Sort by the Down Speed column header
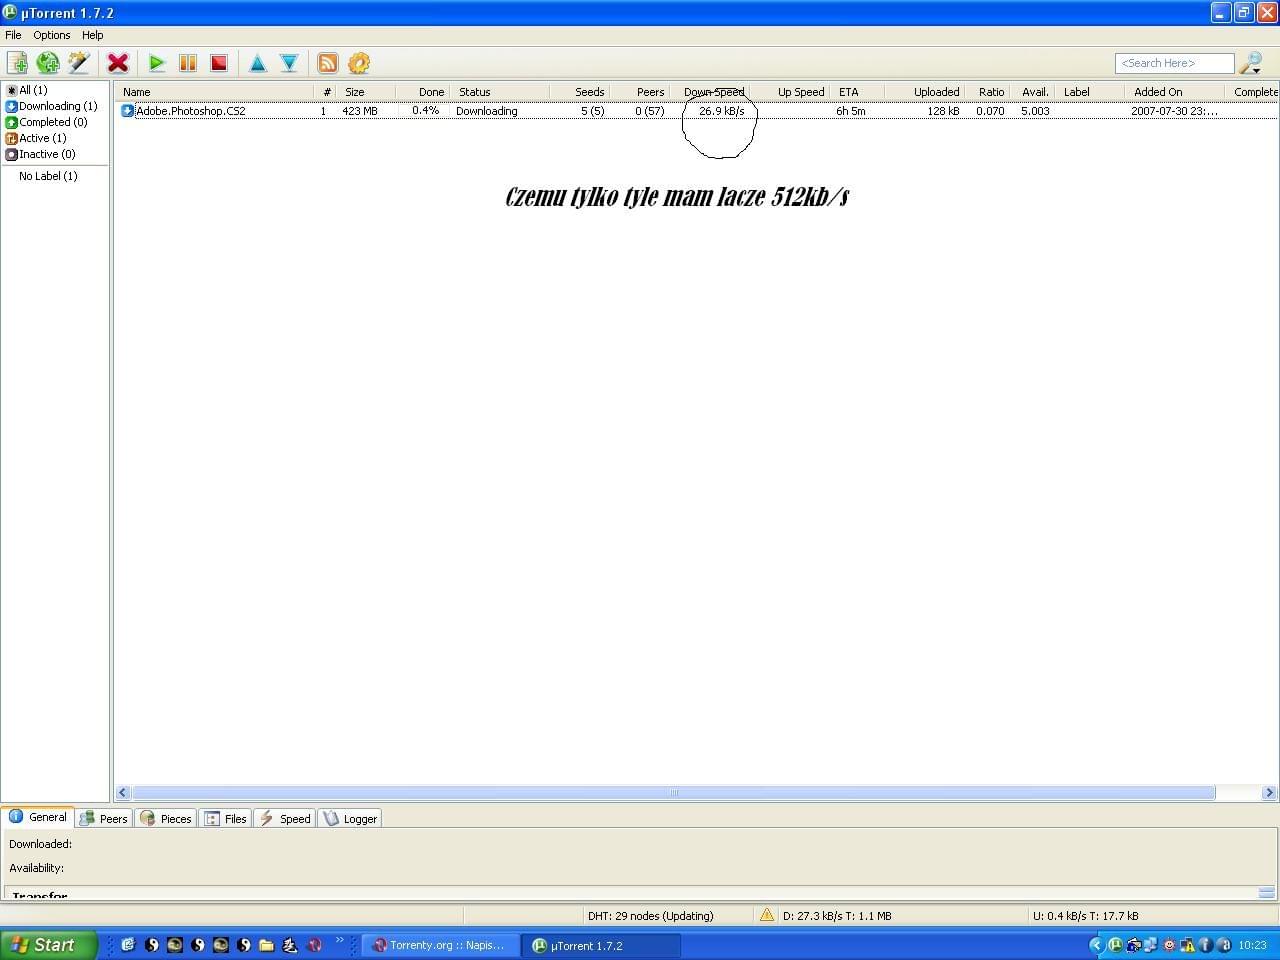Screen dimensions: 1280x960 coord(709,92)
